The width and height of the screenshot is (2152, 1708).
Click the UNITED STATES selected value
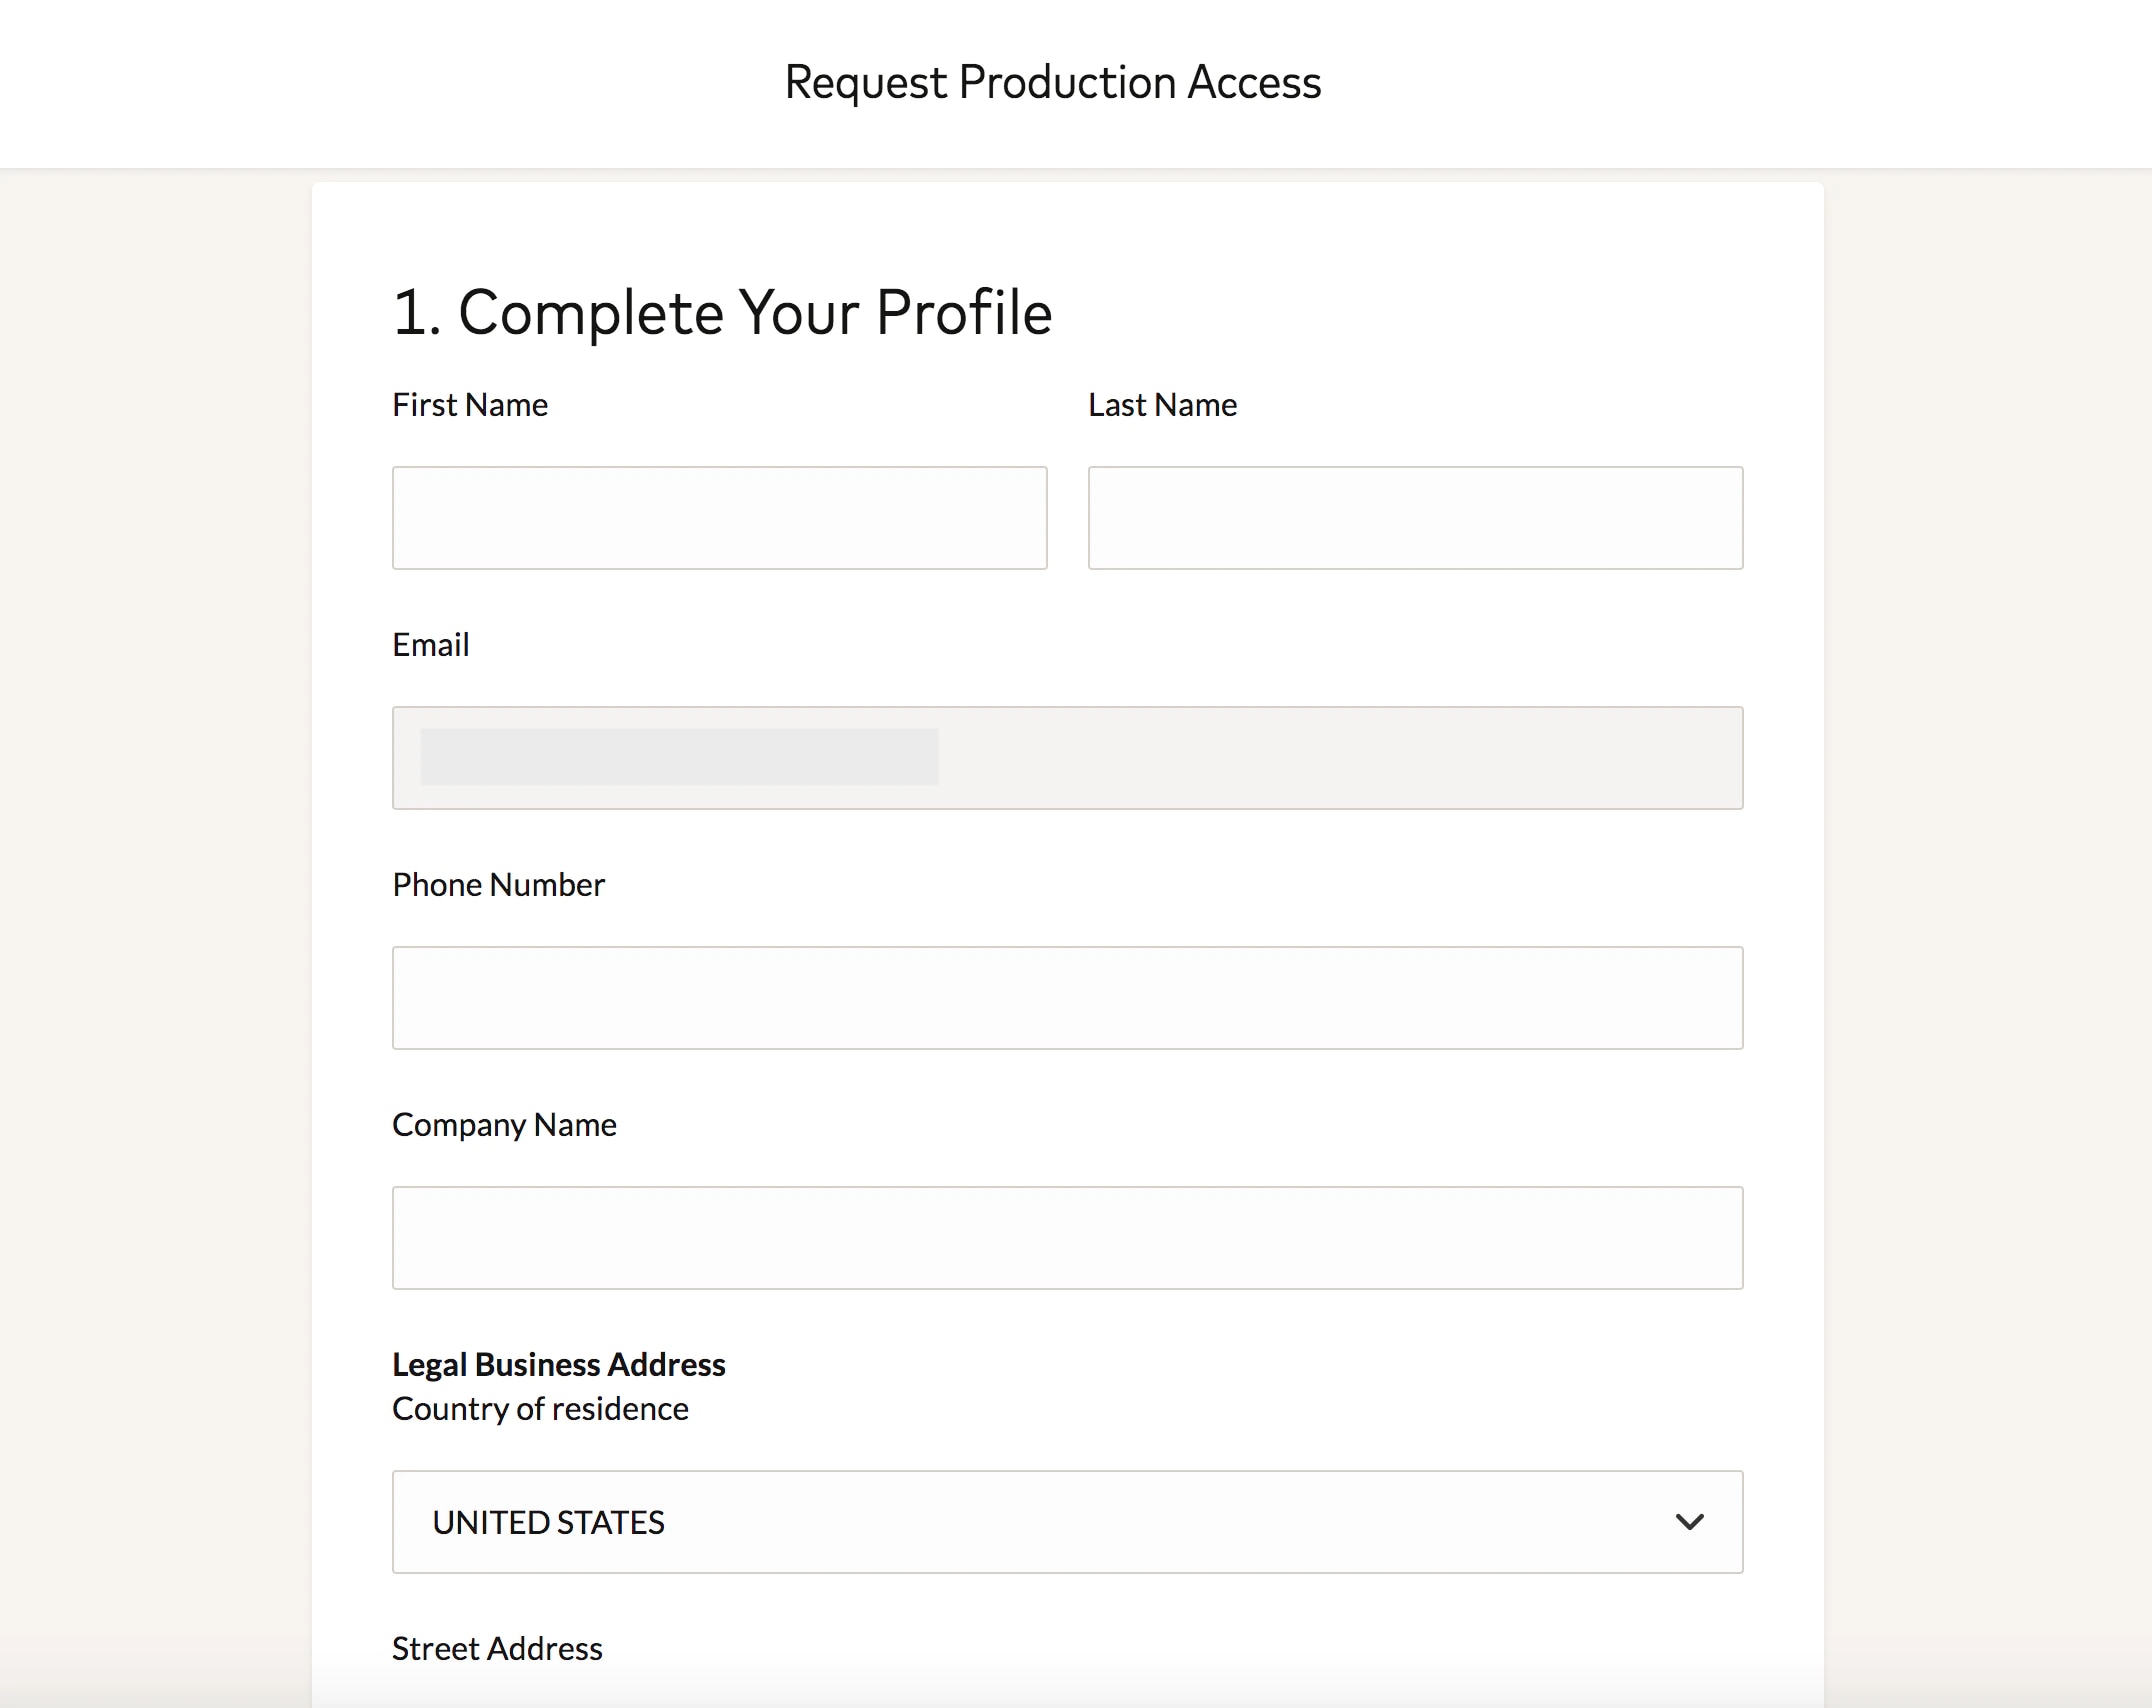click(548, 1522)
